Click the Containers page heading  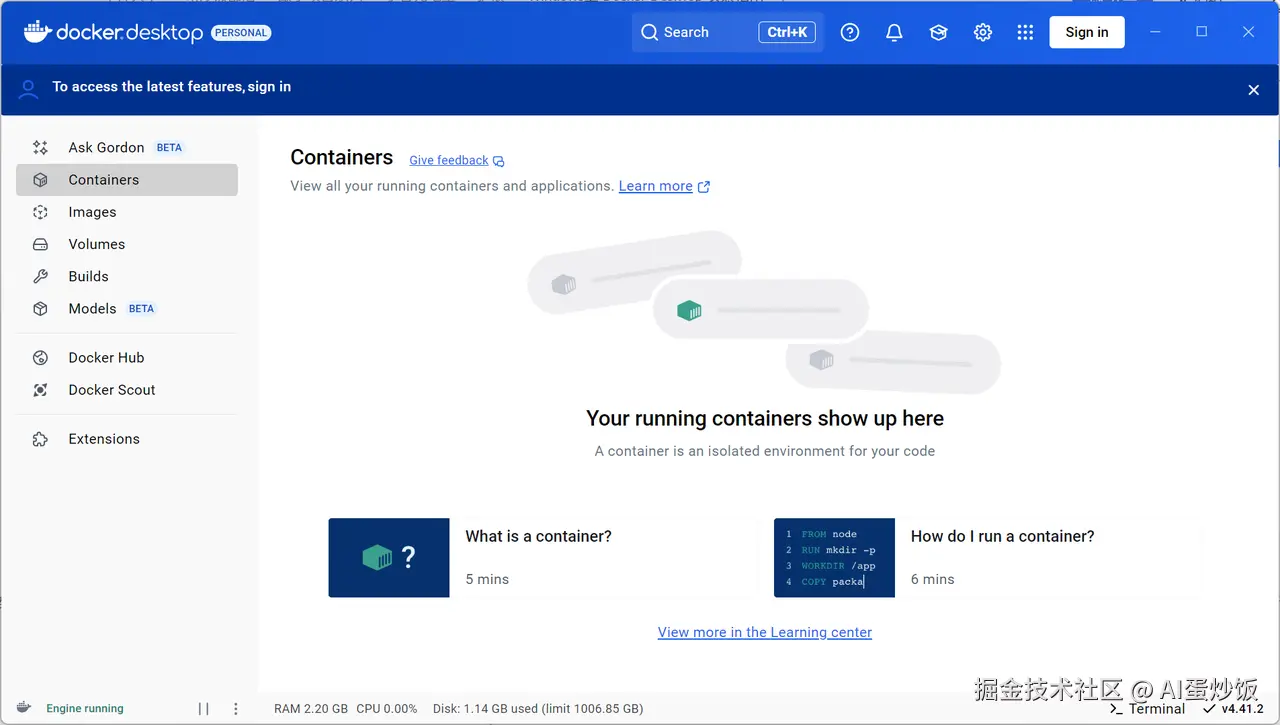(341, 158)
